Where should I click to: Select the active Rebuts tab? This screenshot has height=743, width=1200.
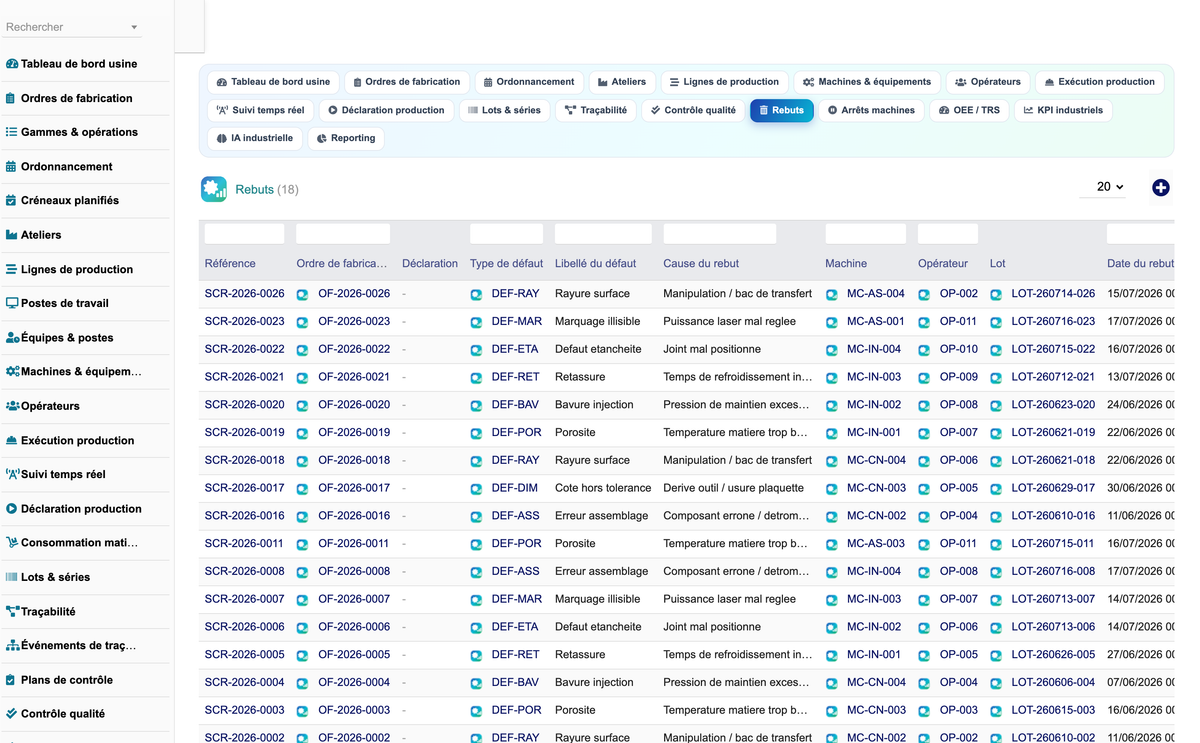point(781,110)
